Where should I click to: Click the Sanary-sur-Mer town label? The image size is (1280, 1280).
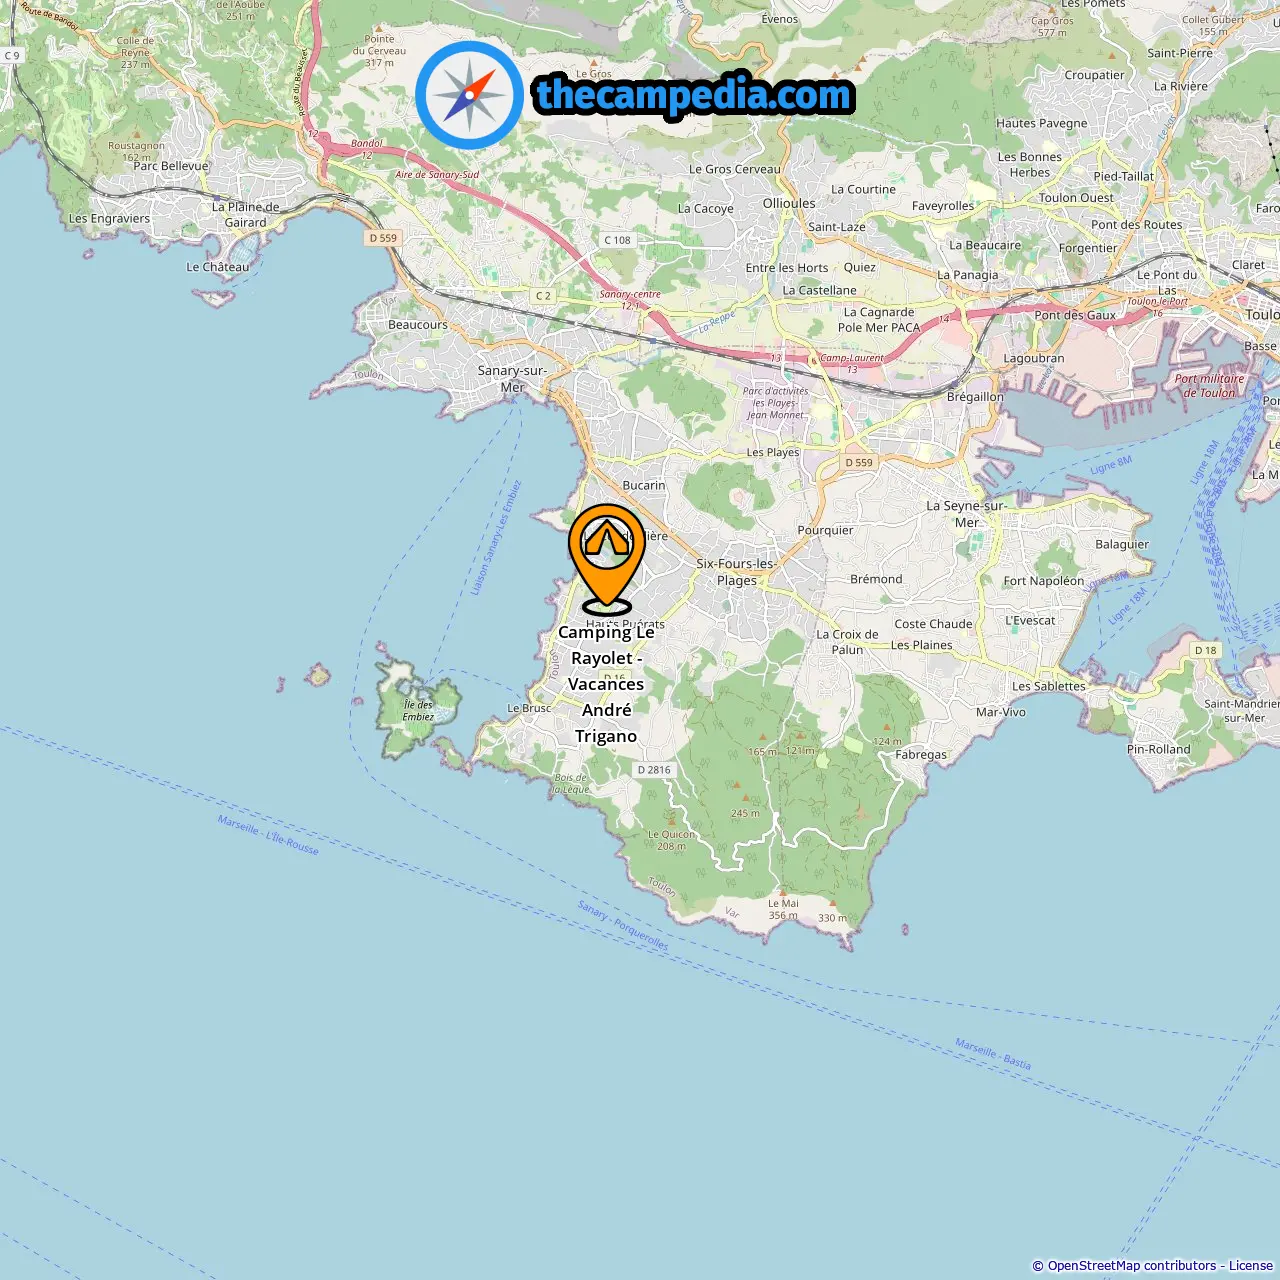(512, 379)
